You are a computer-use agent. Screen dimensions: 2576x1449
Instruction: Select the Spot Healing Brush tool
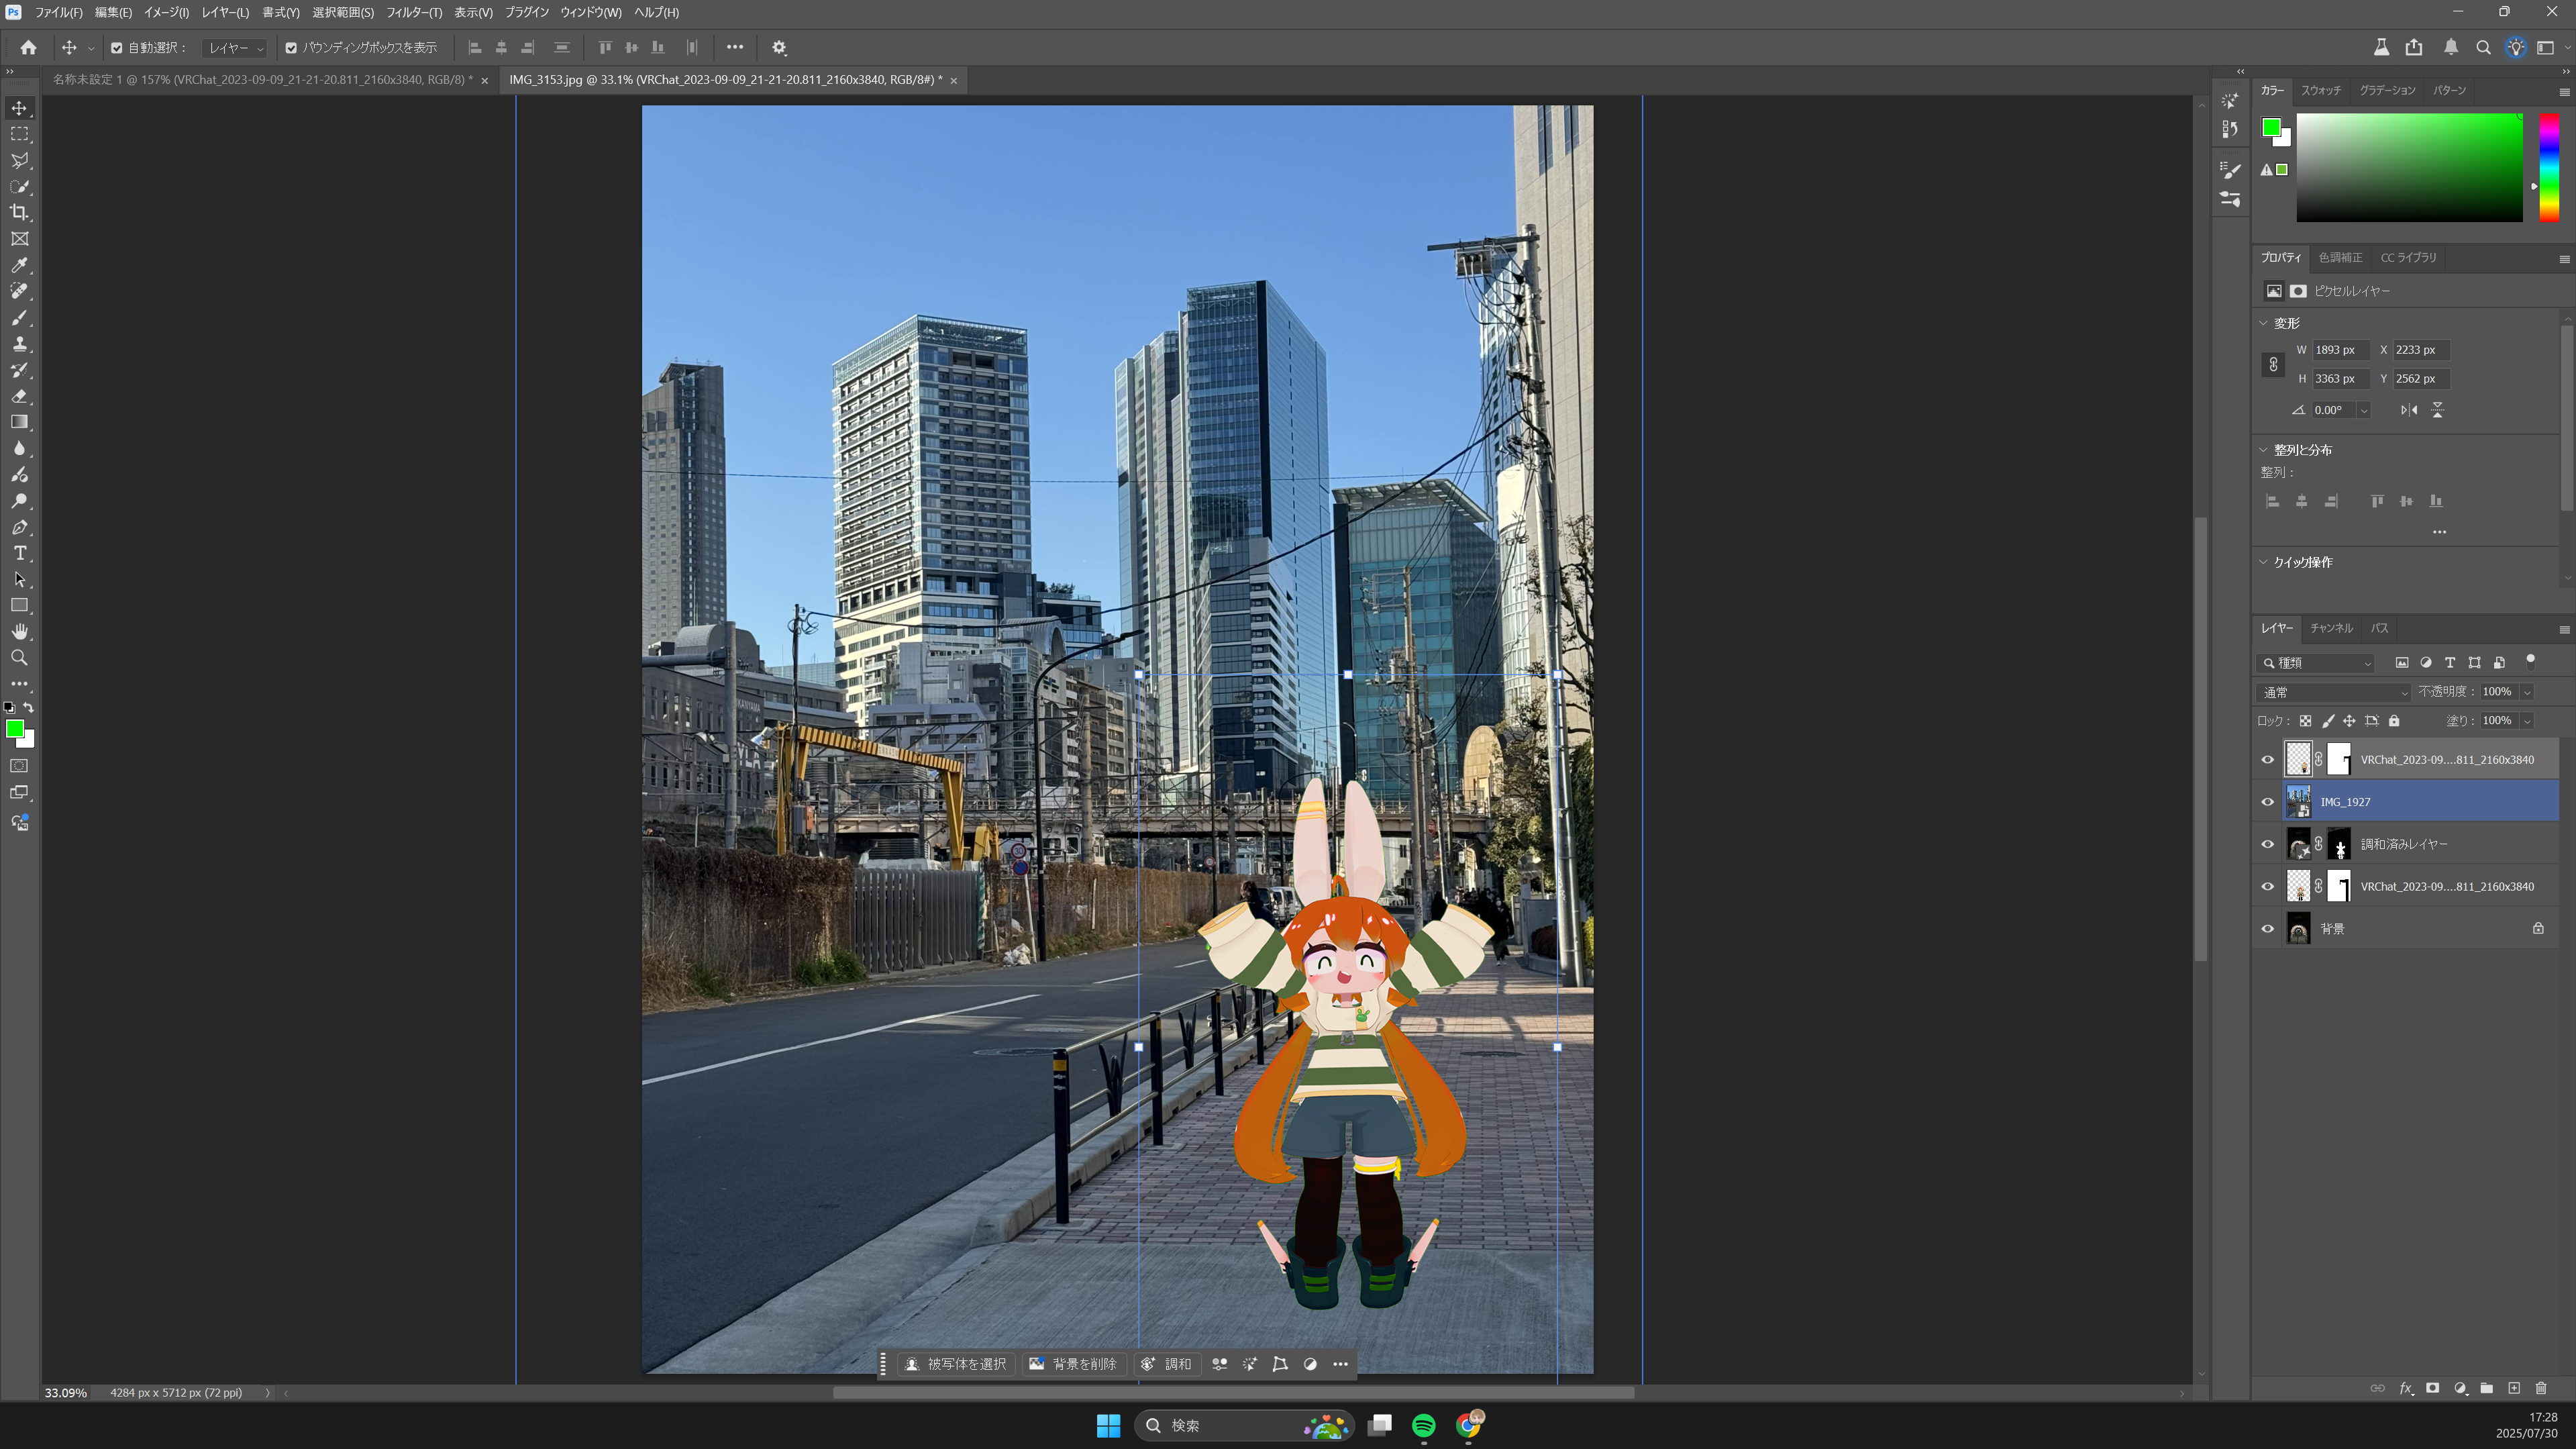pos(19,291)
